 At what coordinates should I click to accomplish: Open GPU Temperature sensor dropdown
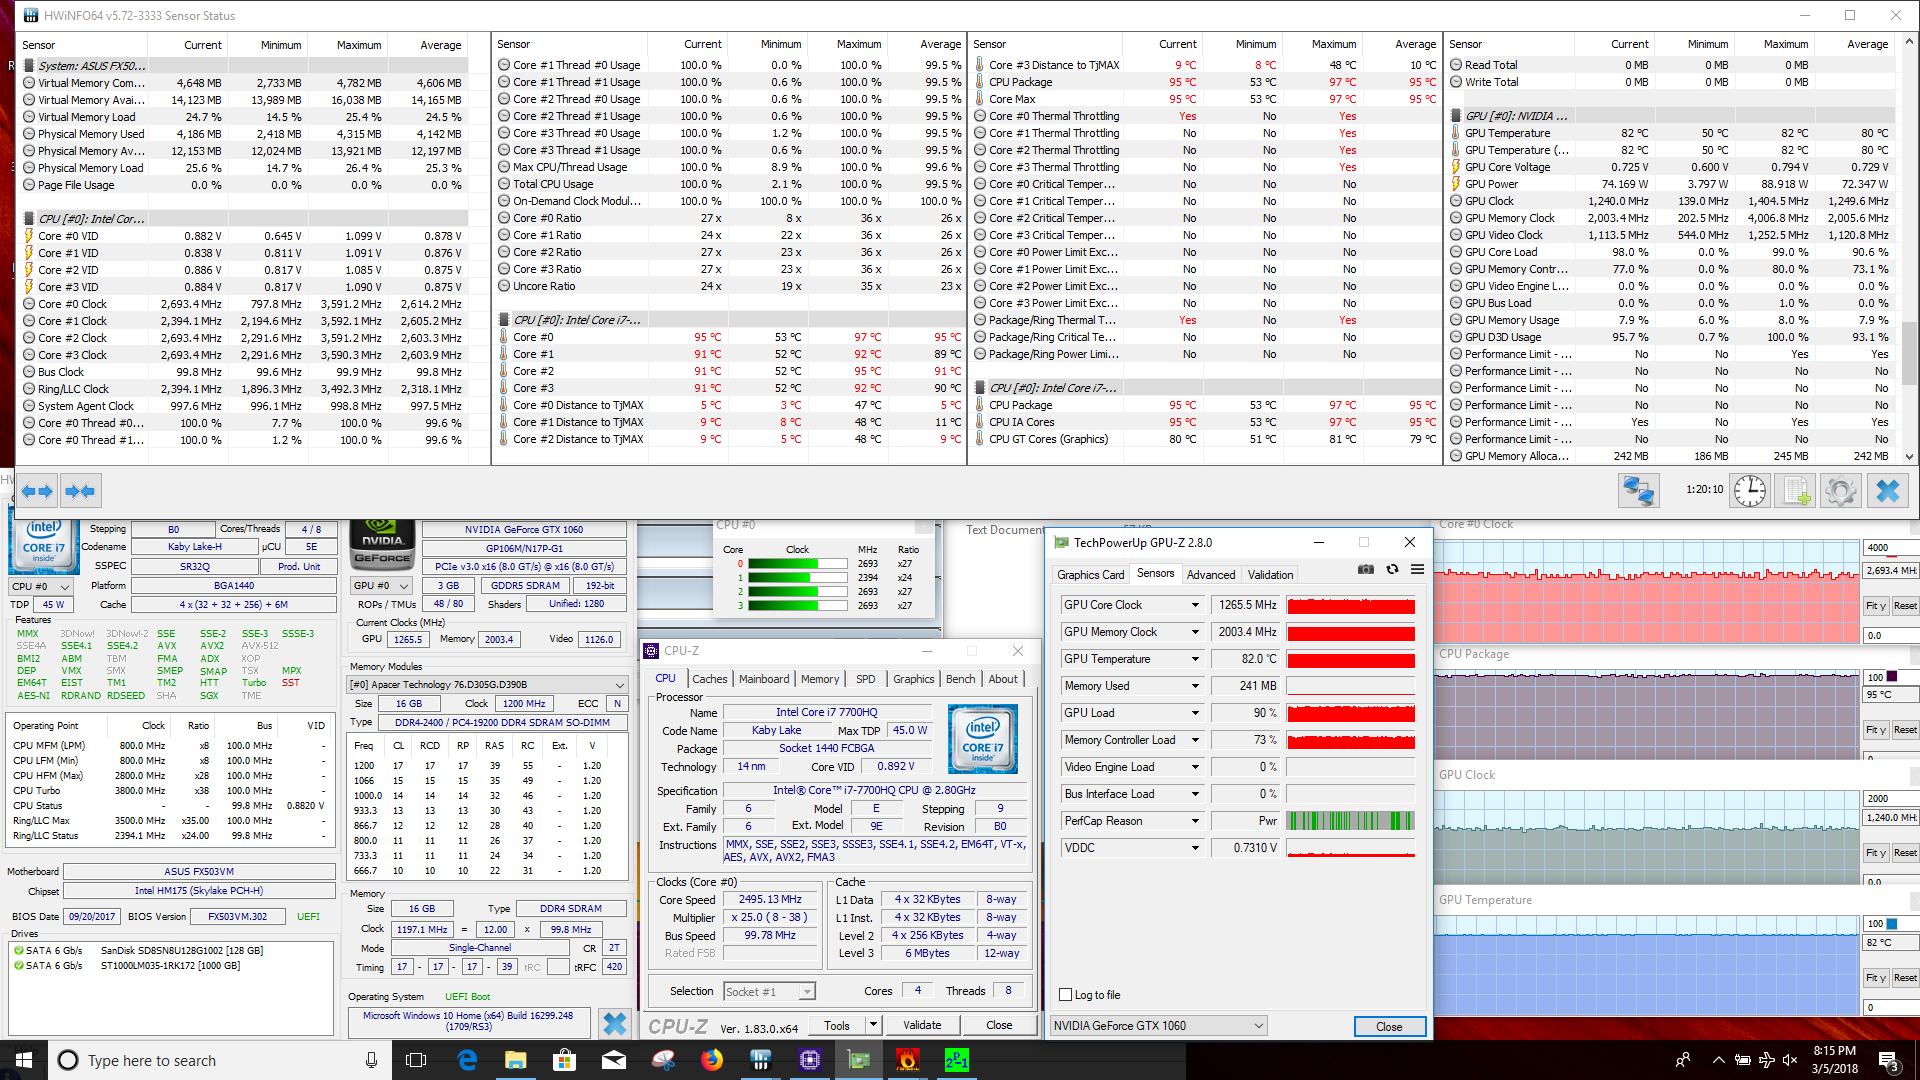point(1195,659)
